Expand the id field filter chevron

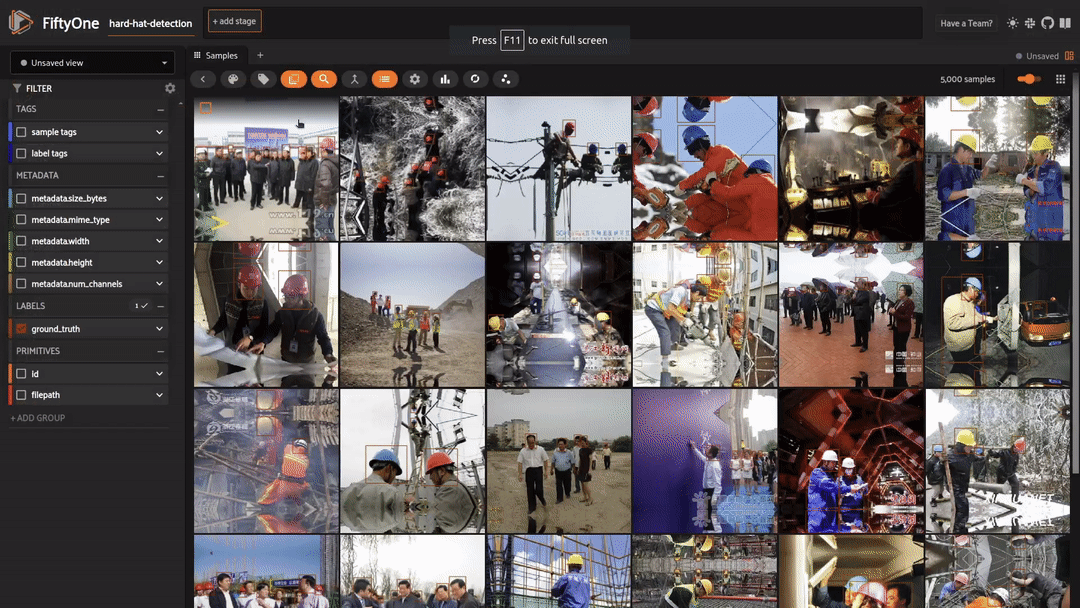click(159, 374)
